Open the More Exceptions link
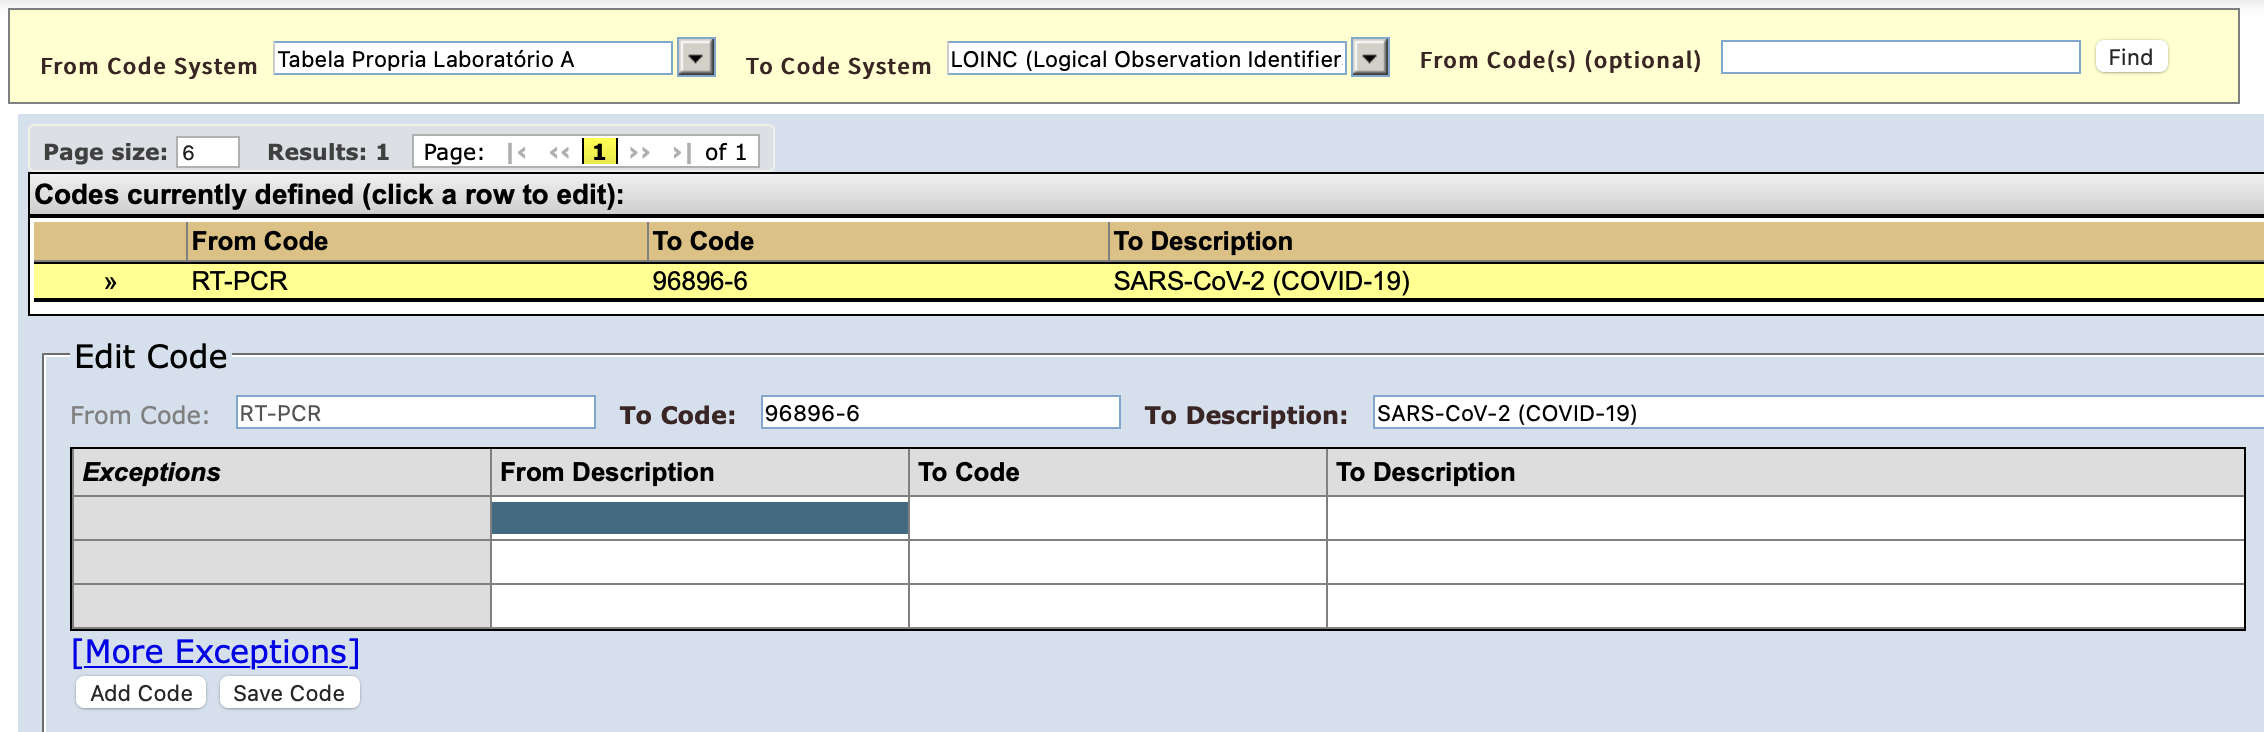The image size is (2264, 732). tap(216, 652)
